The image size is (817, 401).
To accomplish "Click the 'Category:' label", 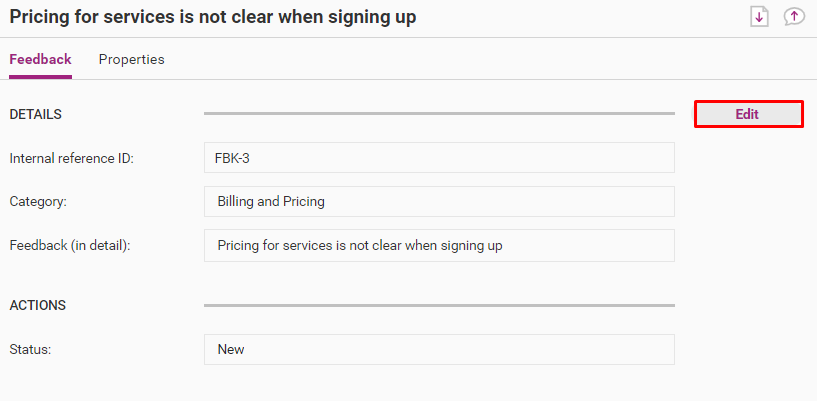I will [38, 201].
